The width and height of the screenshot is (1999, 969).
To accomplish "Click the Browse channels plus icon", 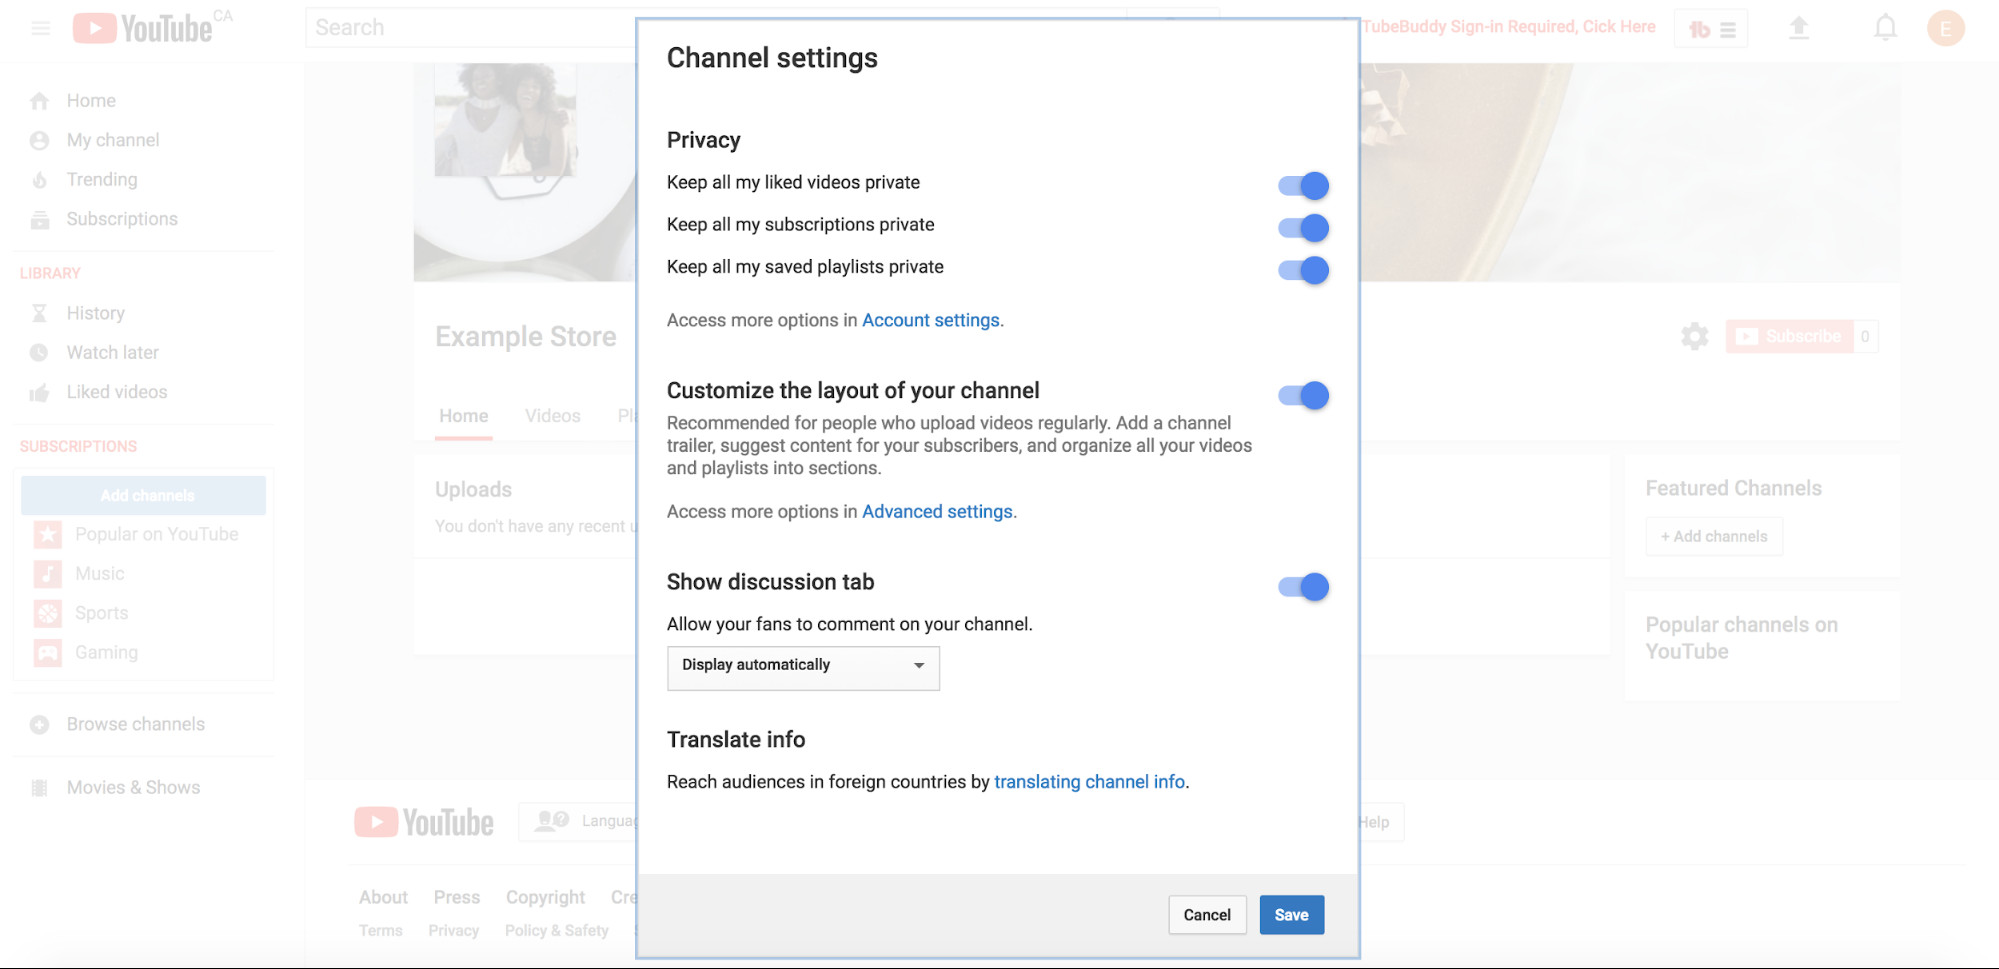I will pyautogui.click(x=39, y=725).
